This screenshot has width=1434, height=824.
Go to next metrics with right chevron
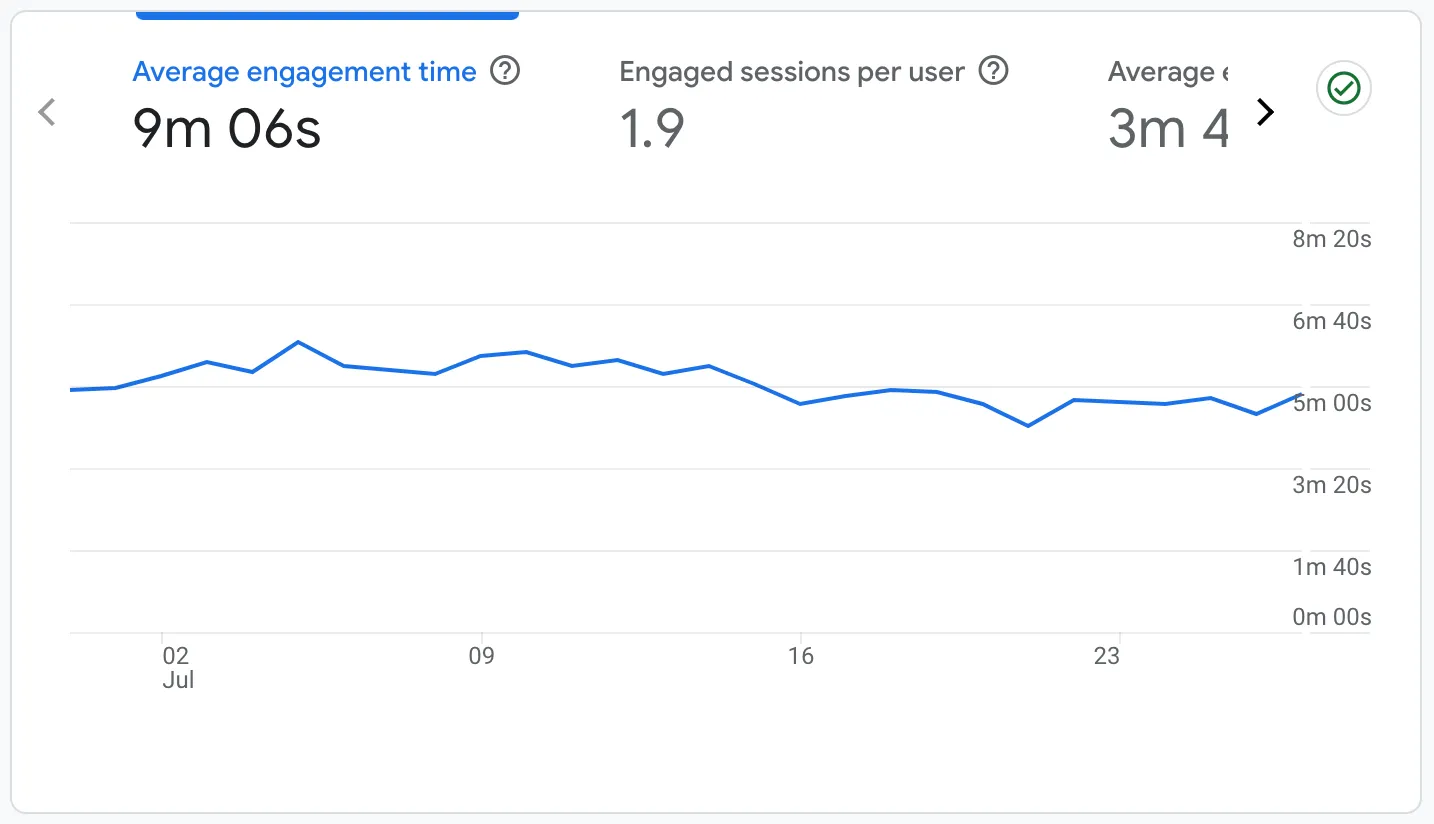[x=1265, y=112]
